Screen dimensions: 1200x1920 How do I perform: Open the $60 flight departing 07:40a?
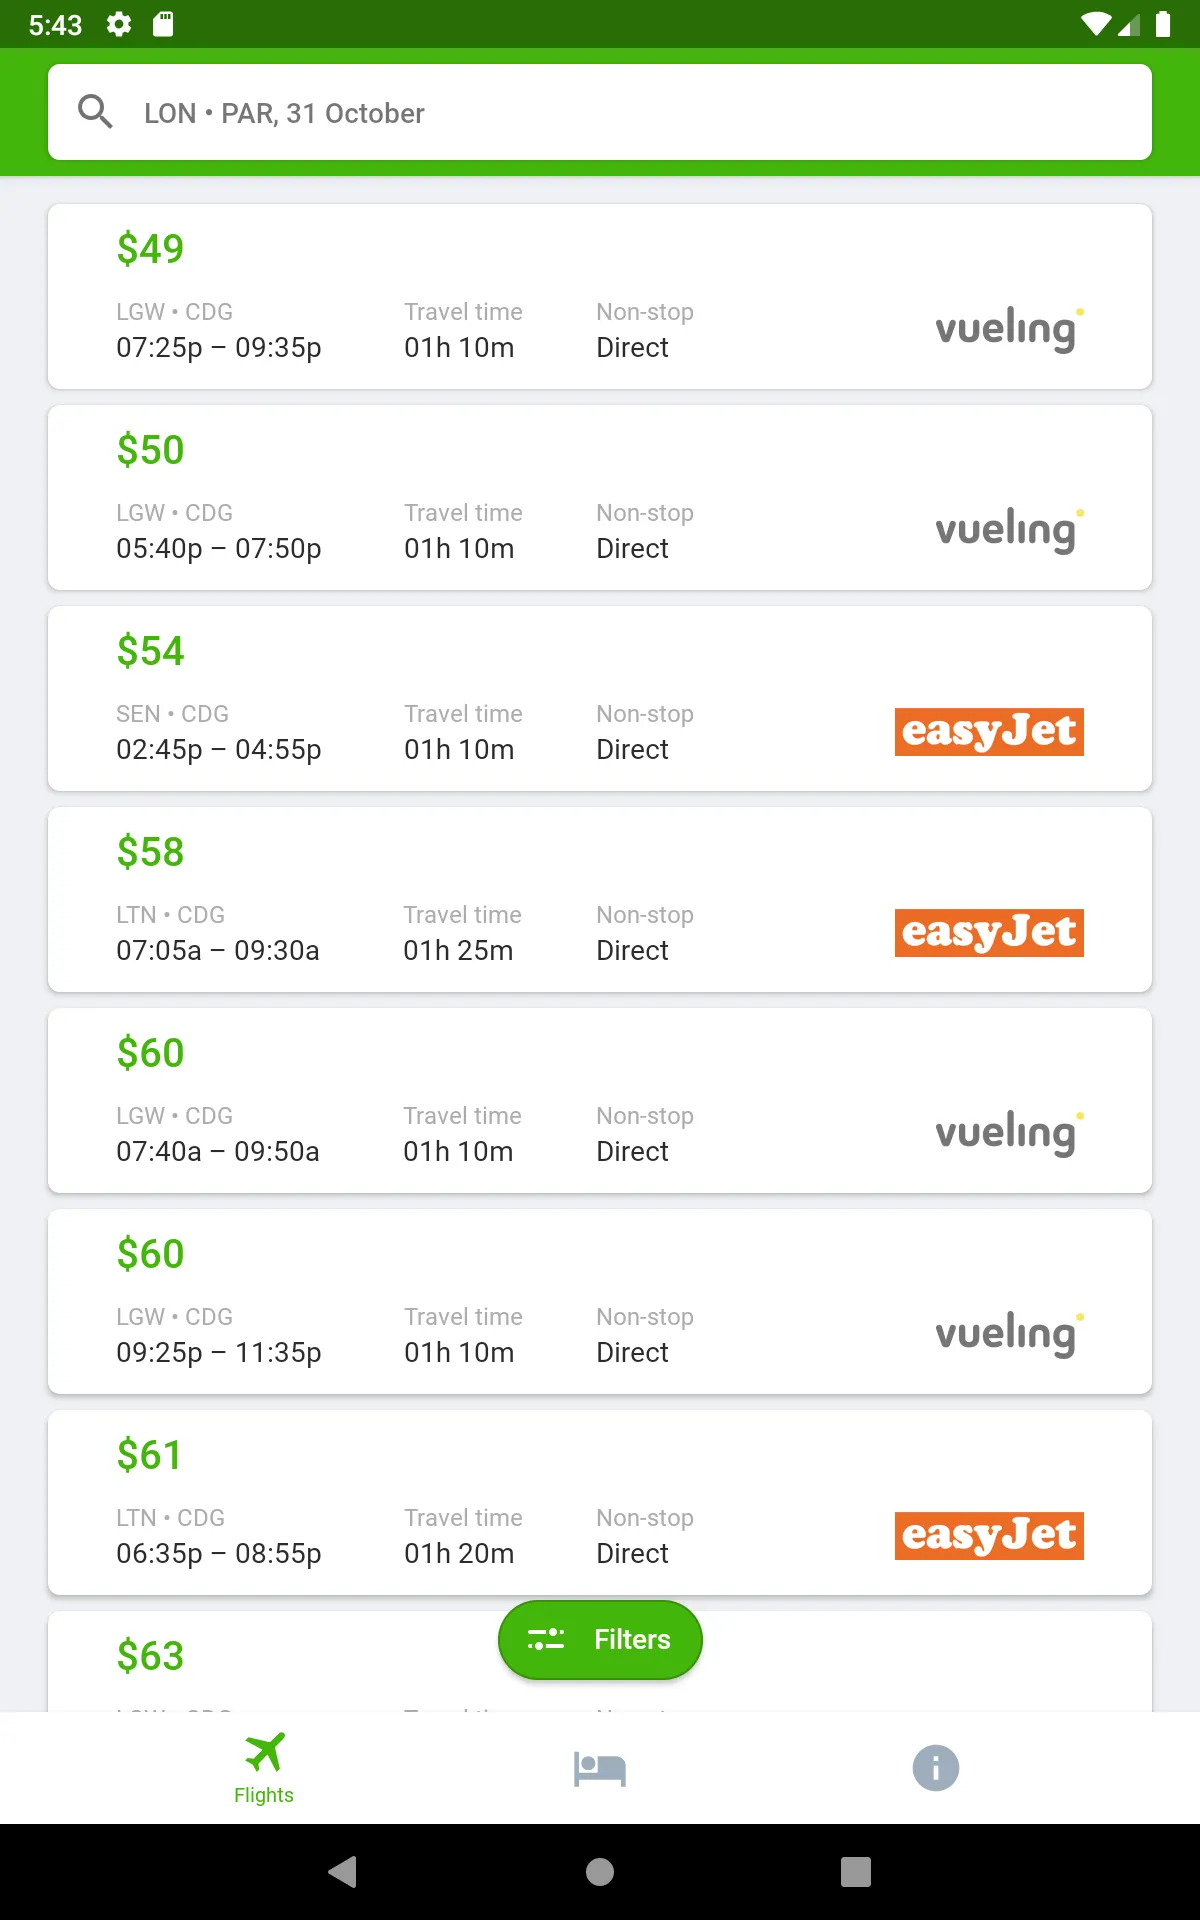point(600,1100)
